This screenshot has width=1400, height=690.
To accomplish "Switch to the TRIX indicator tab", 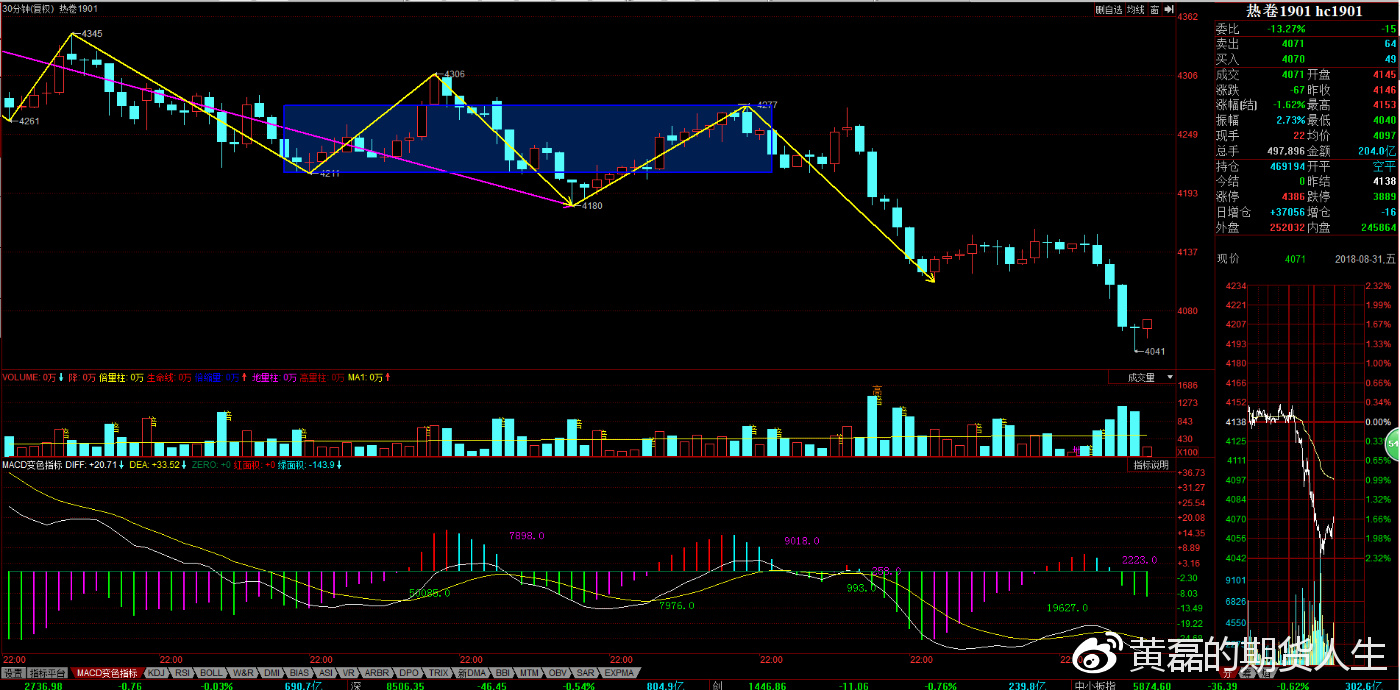I will pos(438,673).
